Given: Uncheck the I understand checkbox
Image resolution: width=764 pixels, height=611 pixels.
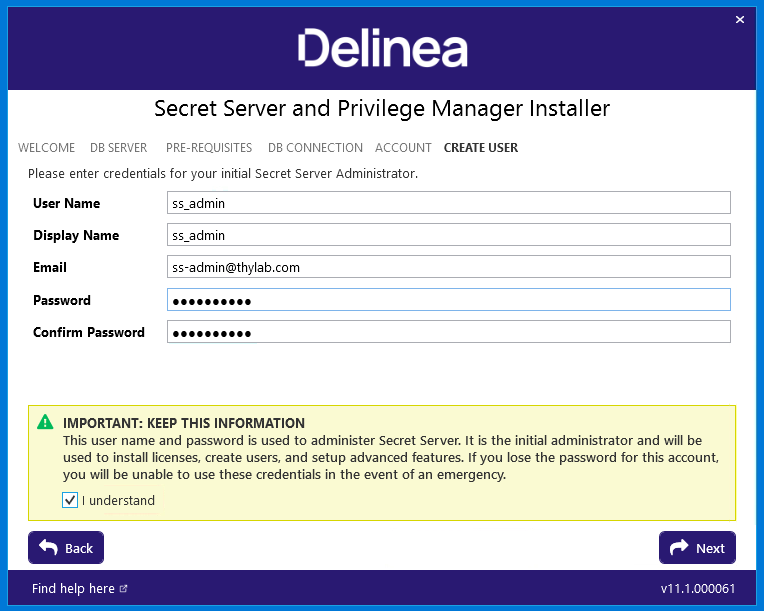Looking at the screenshot, I should point(70,500).
